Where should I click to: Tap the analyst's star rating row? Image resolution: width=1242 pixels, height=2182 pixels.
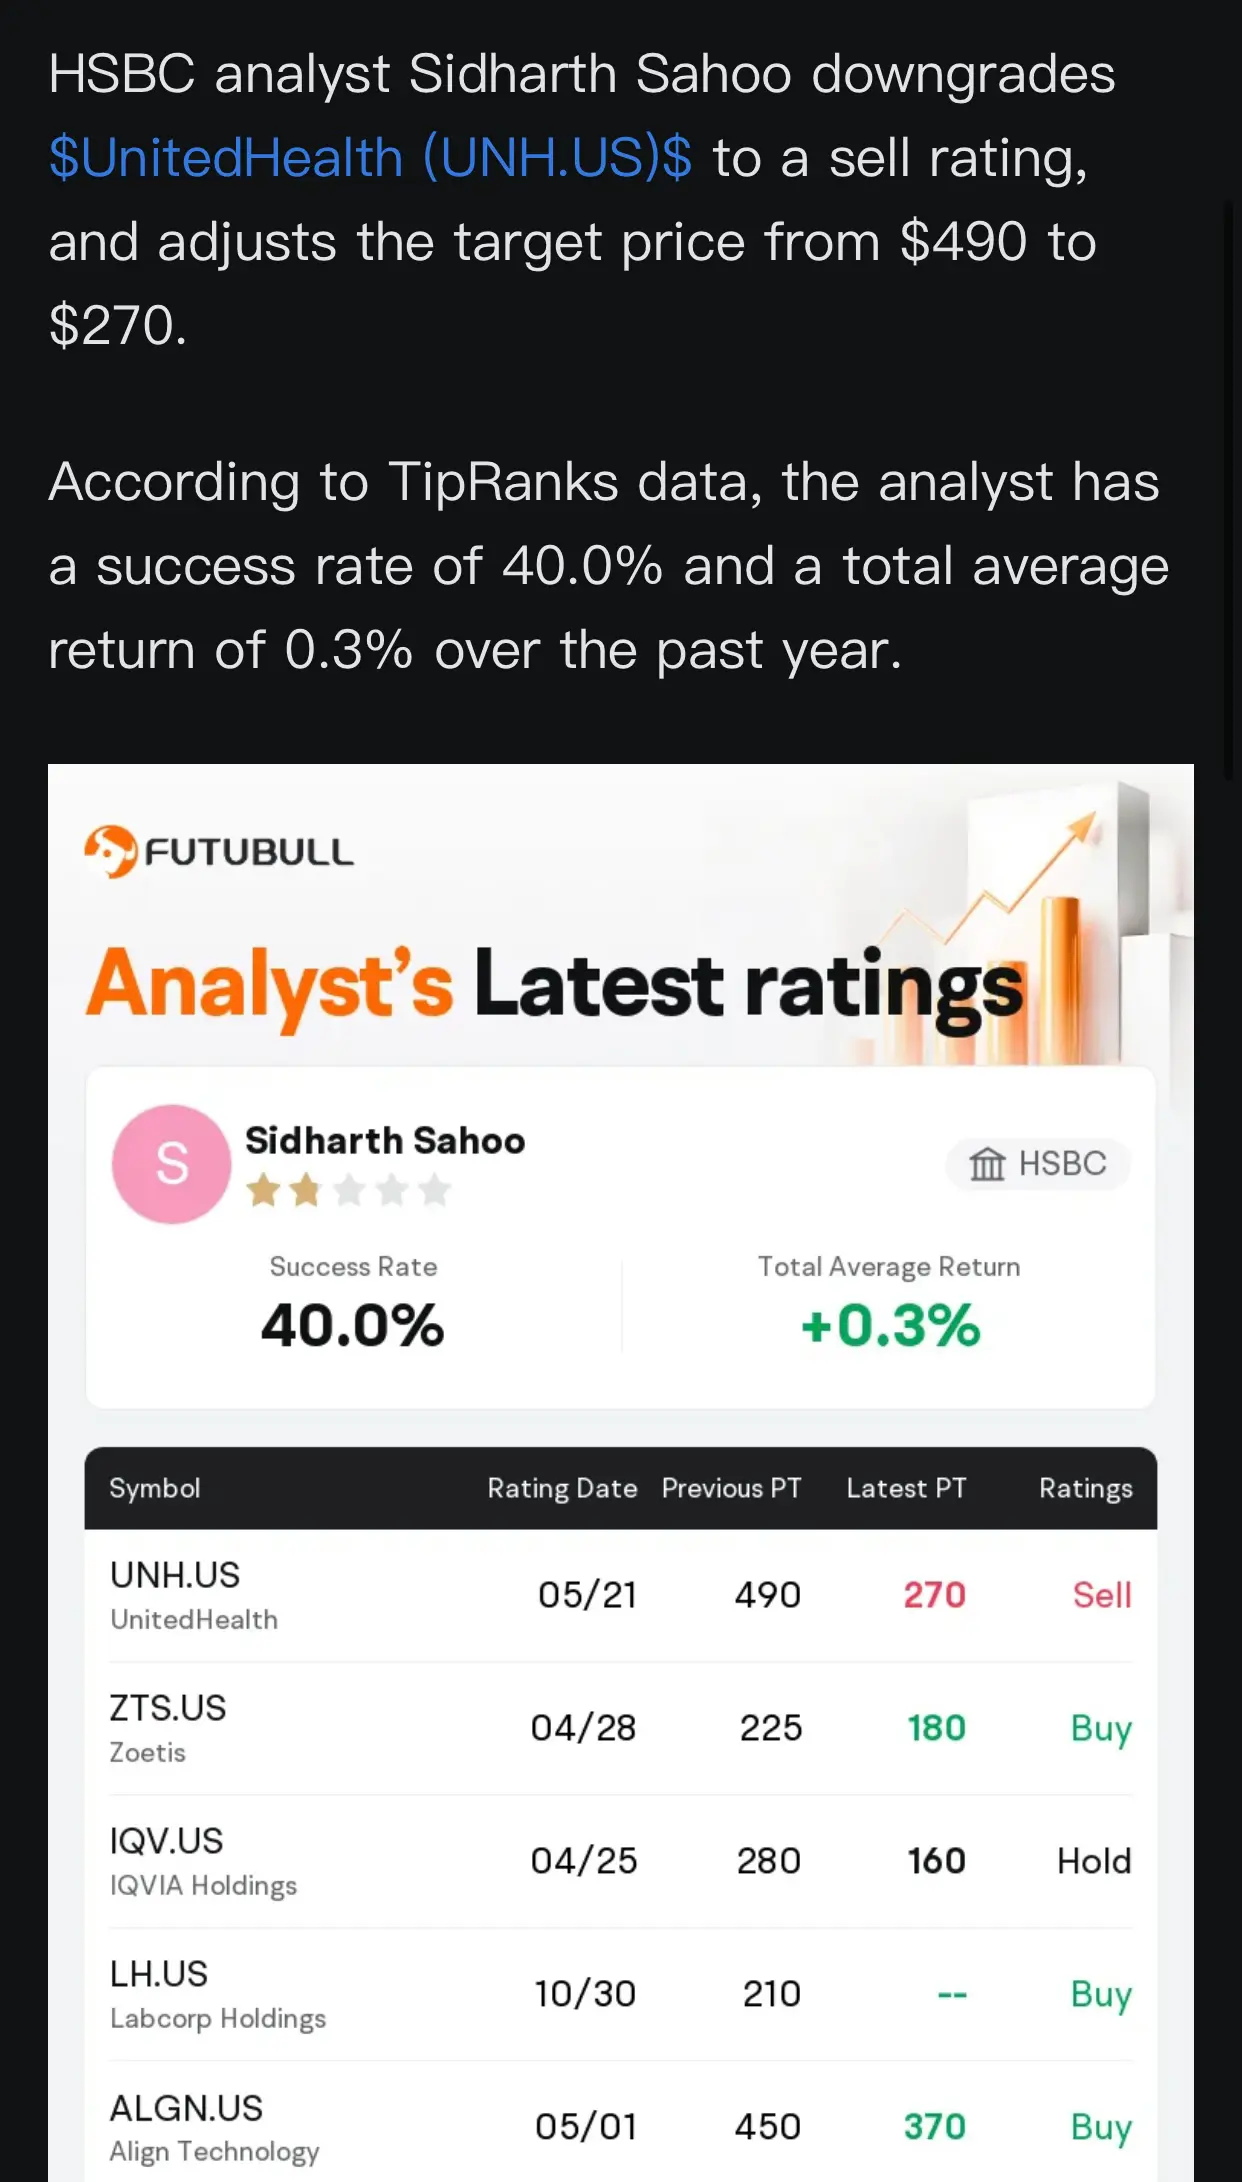click(348, 1190)
